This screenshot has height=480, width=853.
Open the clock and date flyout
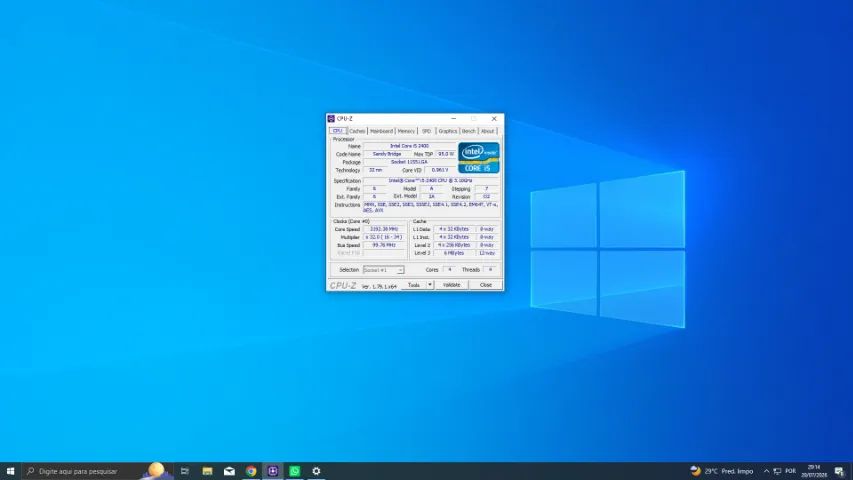tap(814, 471)
